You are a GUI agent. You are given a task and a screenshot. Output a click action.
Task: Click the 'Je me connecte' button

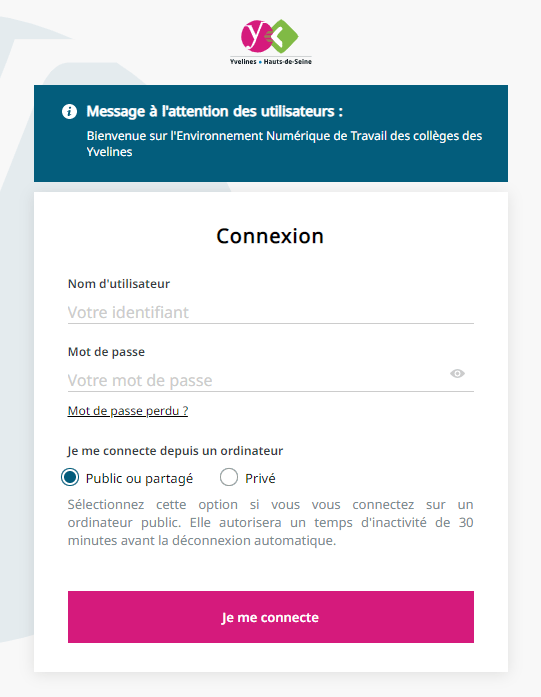pyautogui.click(x=270, y=617)
